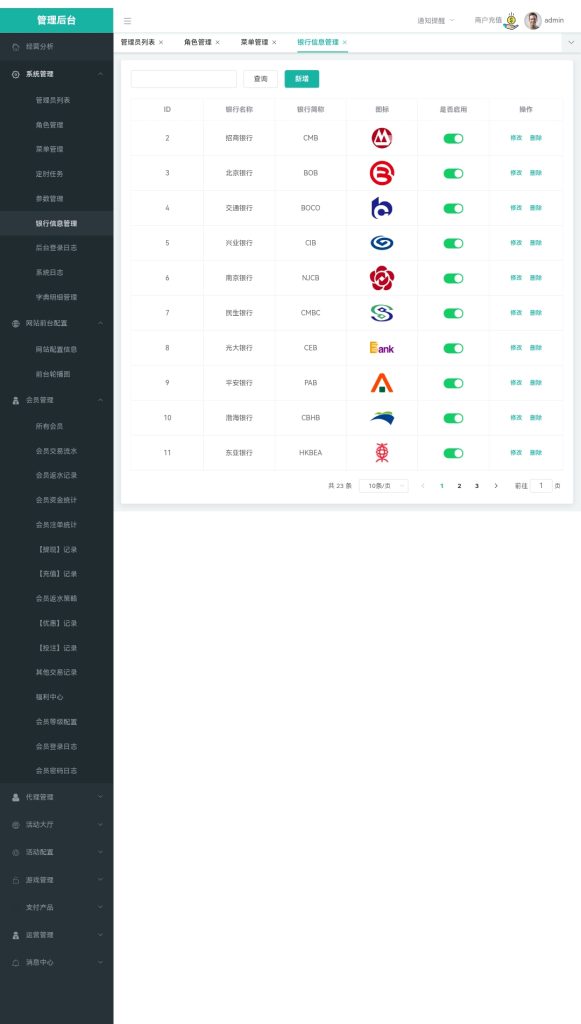Switch to the 管理员列表 tab
Screen dimensions: 581x1024
[138, 42]
